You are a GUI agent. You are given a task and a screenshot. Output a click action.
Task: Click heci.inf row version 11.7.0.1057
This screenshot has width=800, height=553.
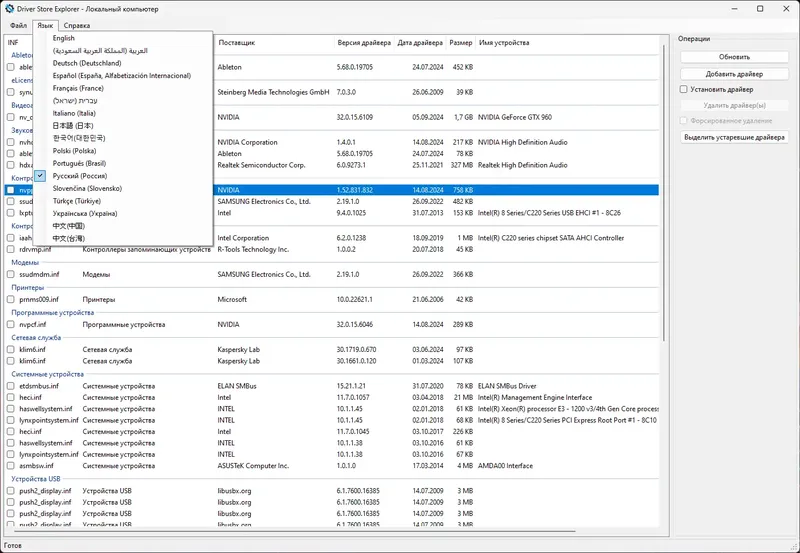tap(332, 397)
